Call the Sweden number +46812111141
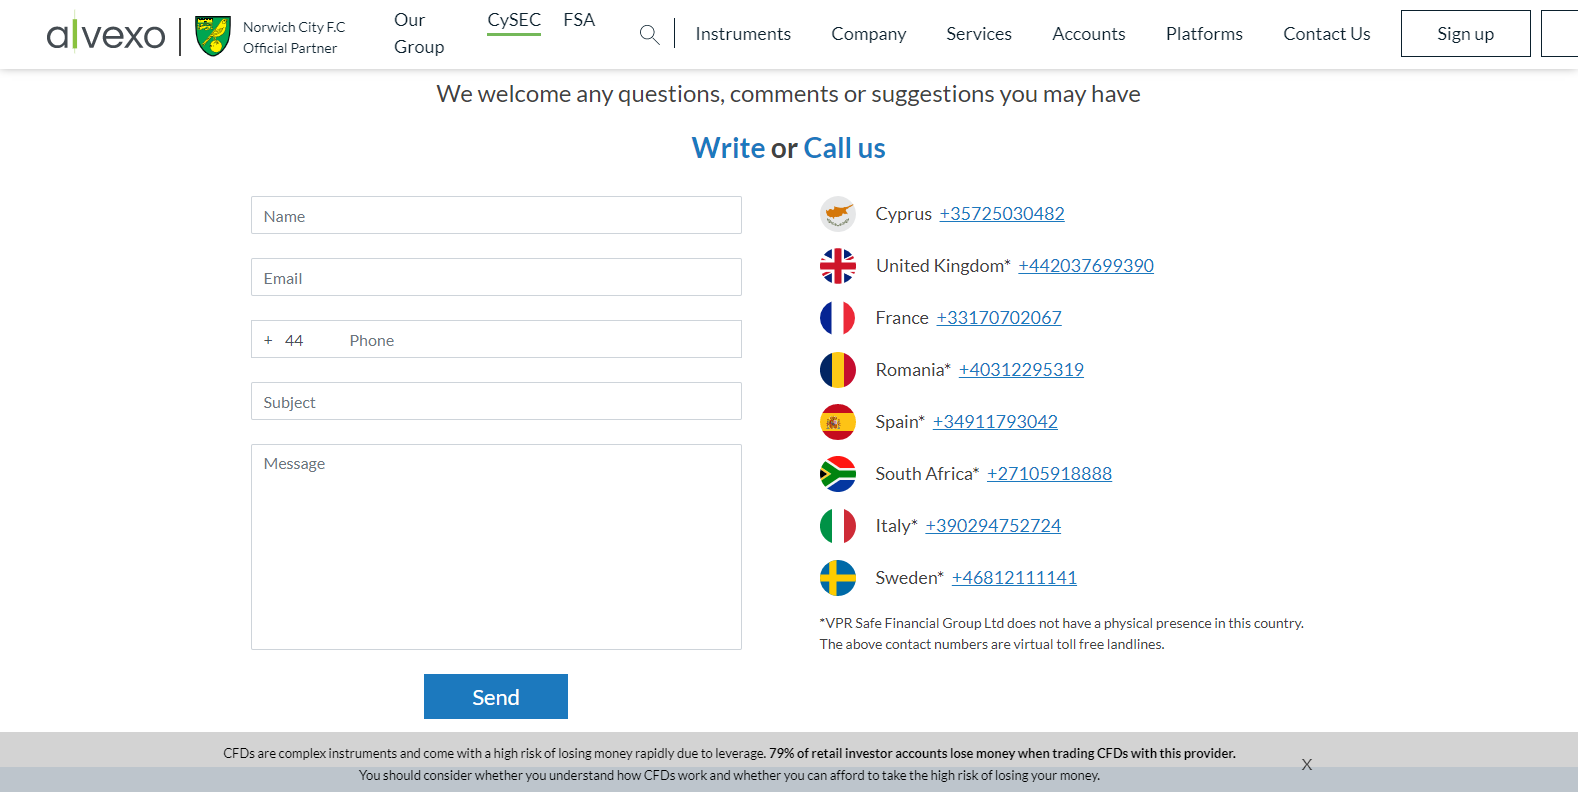 click(1014, 578)
